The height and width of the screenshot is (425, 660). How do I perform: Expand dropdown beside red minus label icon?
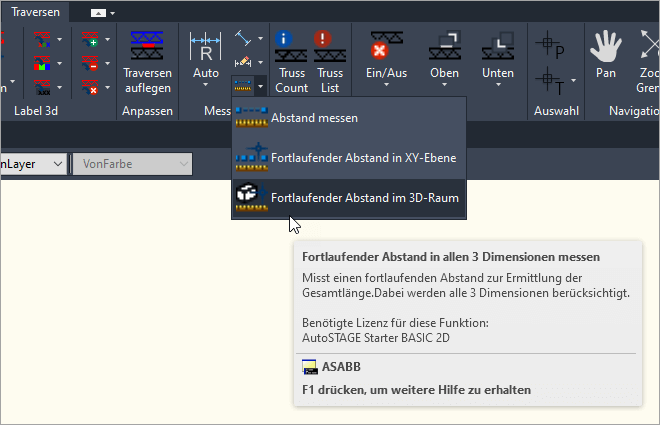(x=107, y=64)
